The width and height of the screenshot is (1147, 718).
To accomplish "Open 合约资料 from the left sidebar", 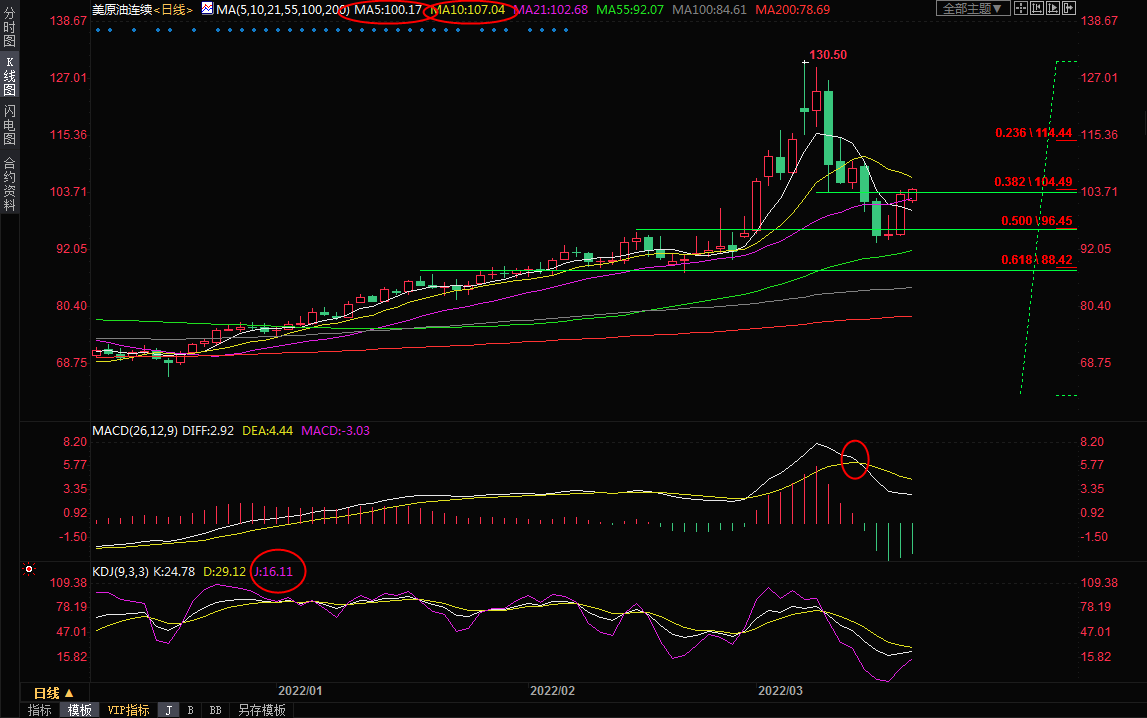I will coord(9,184).
